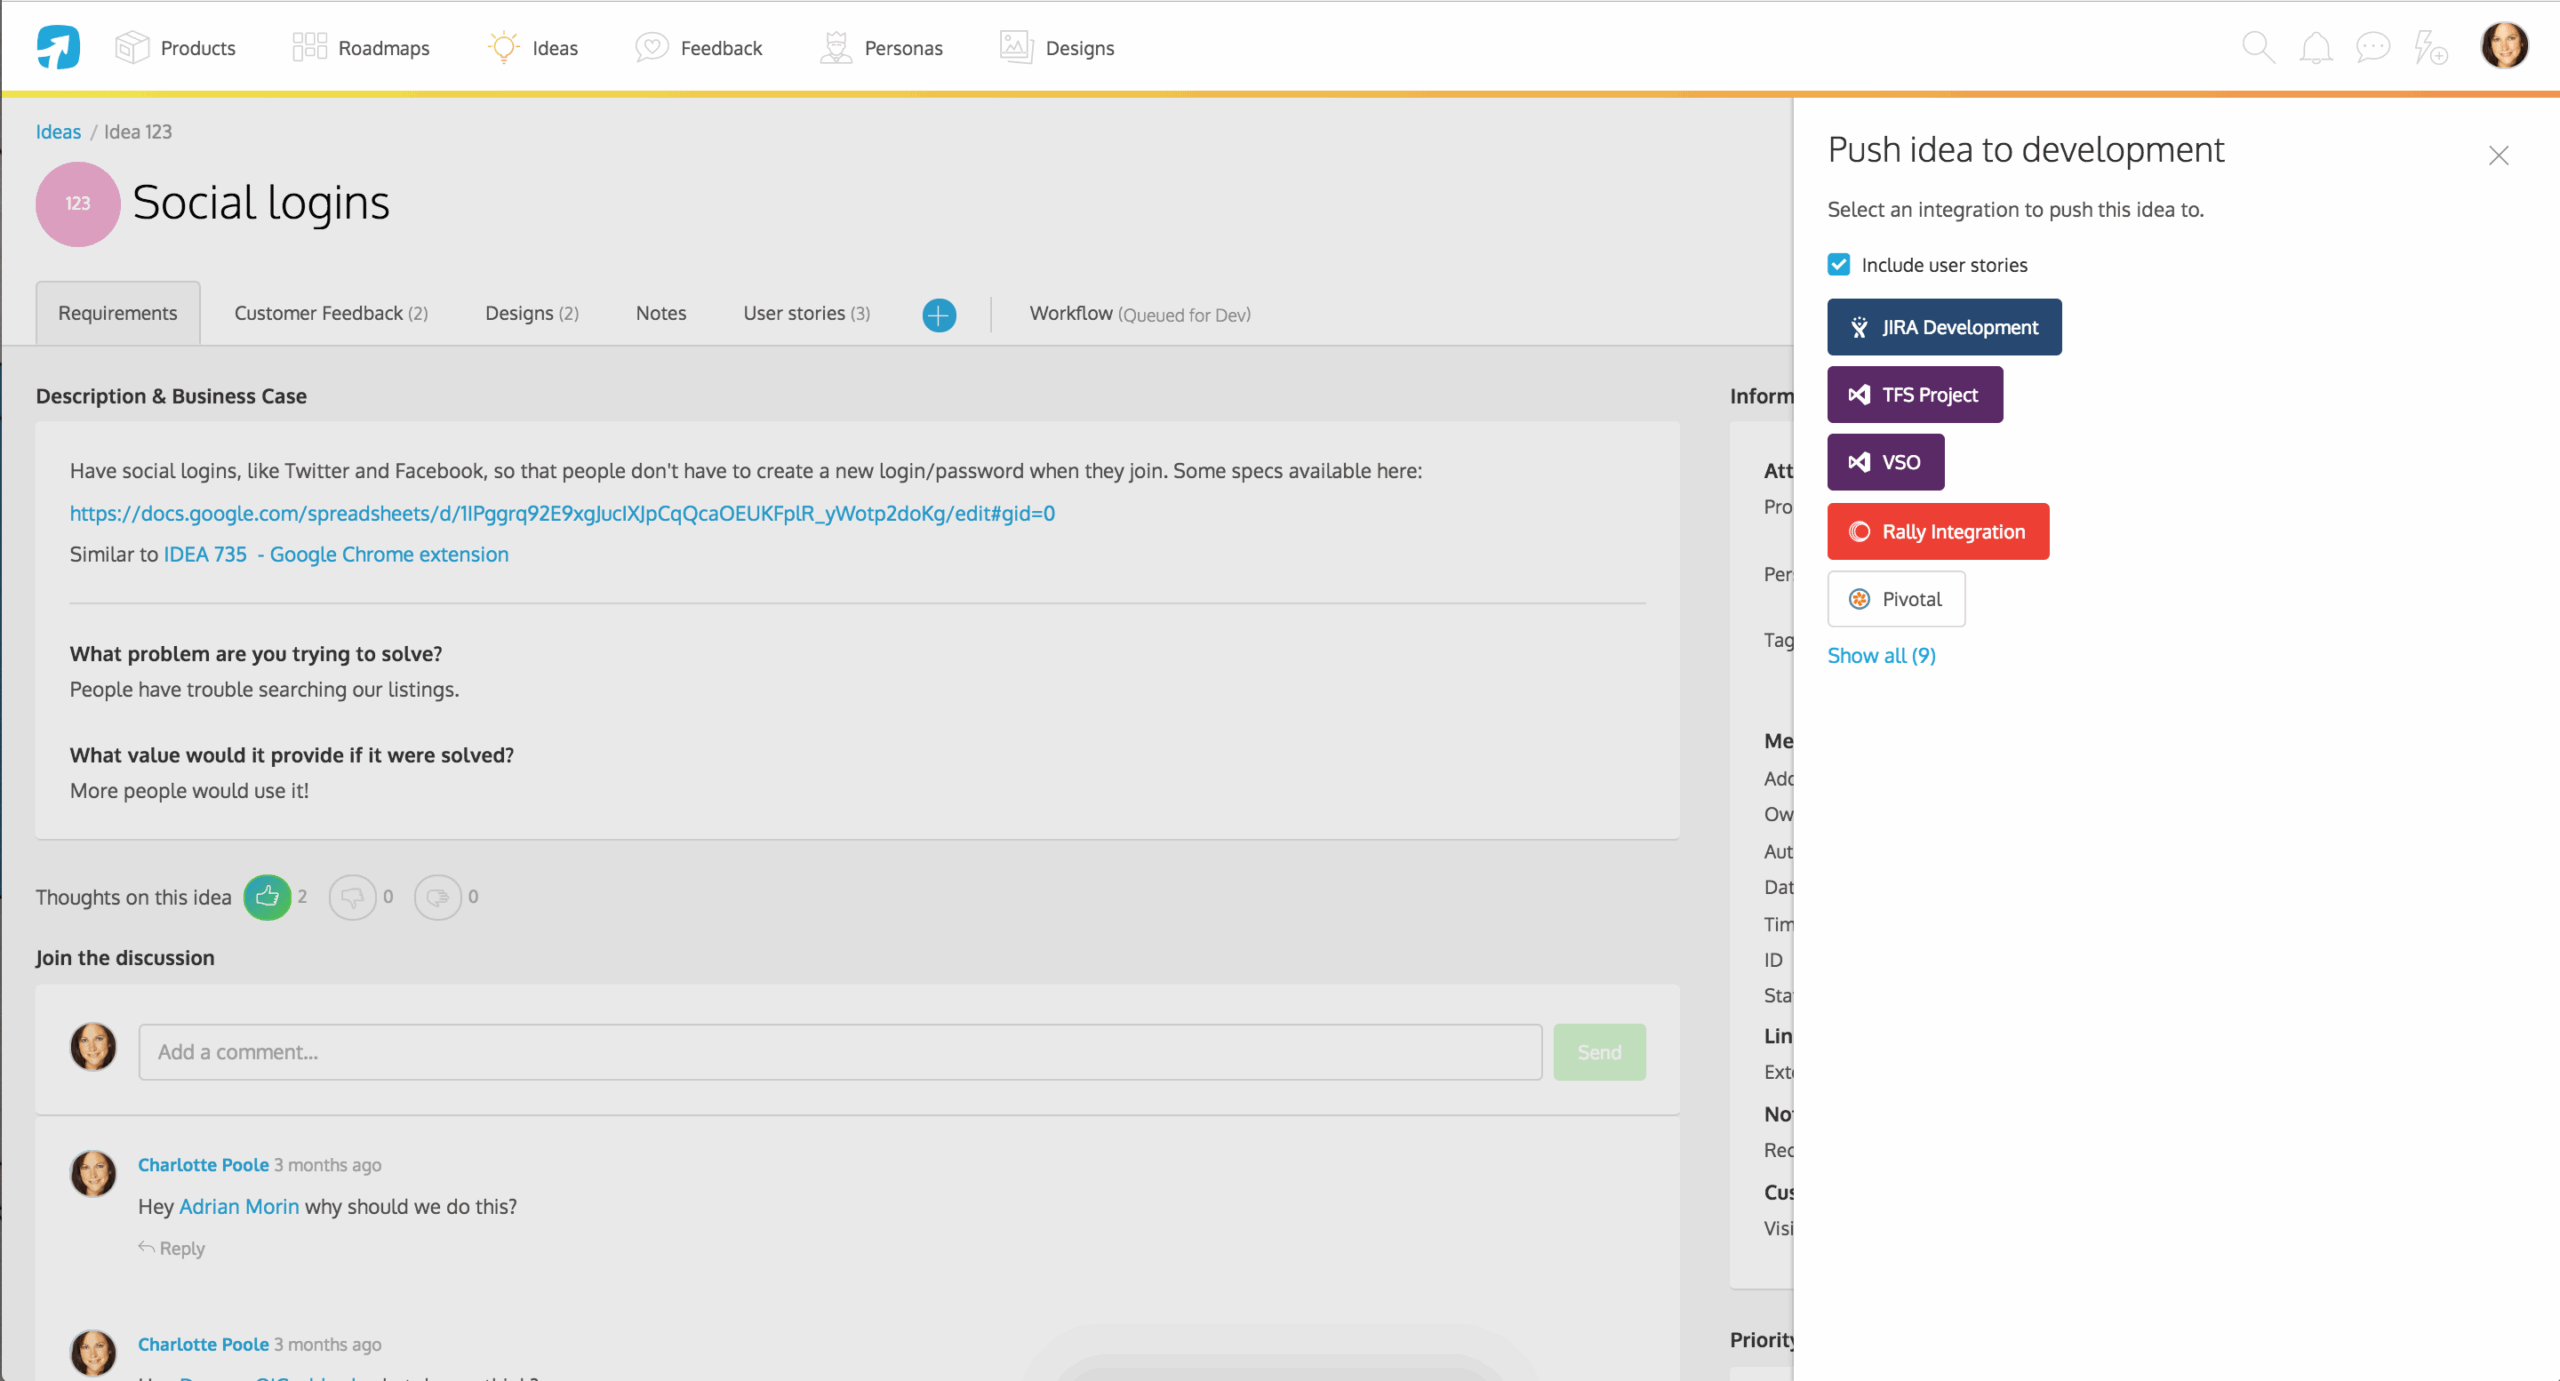Click the neutral vote icon

point(437,897)
